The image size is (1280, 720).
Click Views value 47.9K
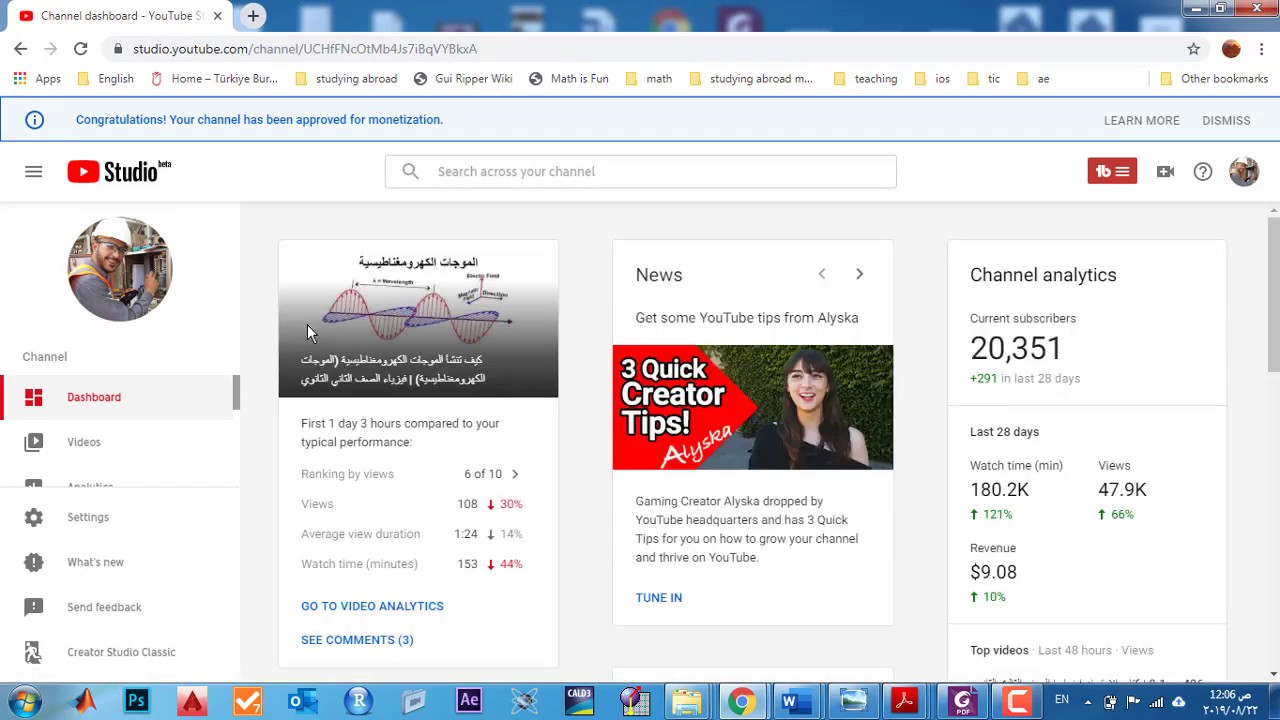[x=1122, y=490]
